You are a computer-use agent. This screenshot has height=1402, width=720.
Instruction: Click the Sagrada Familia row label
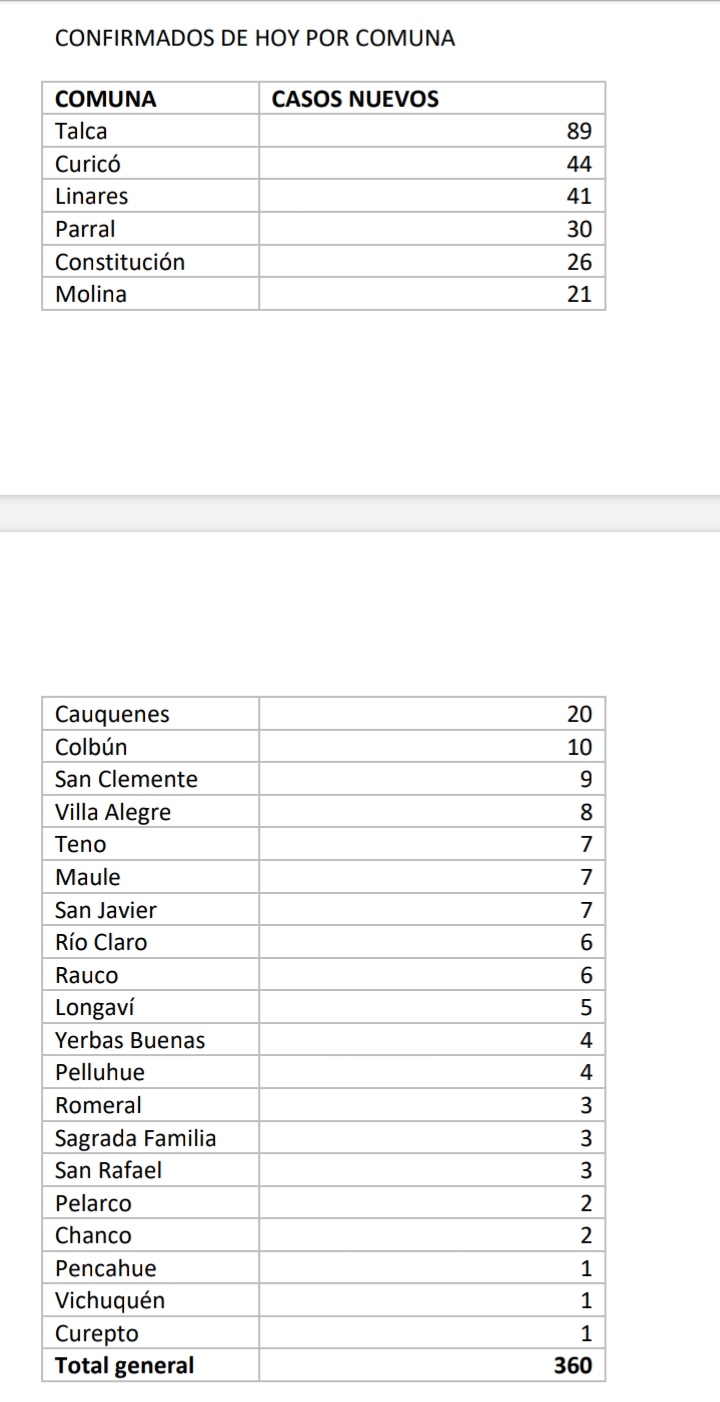tap(135, 1138)
